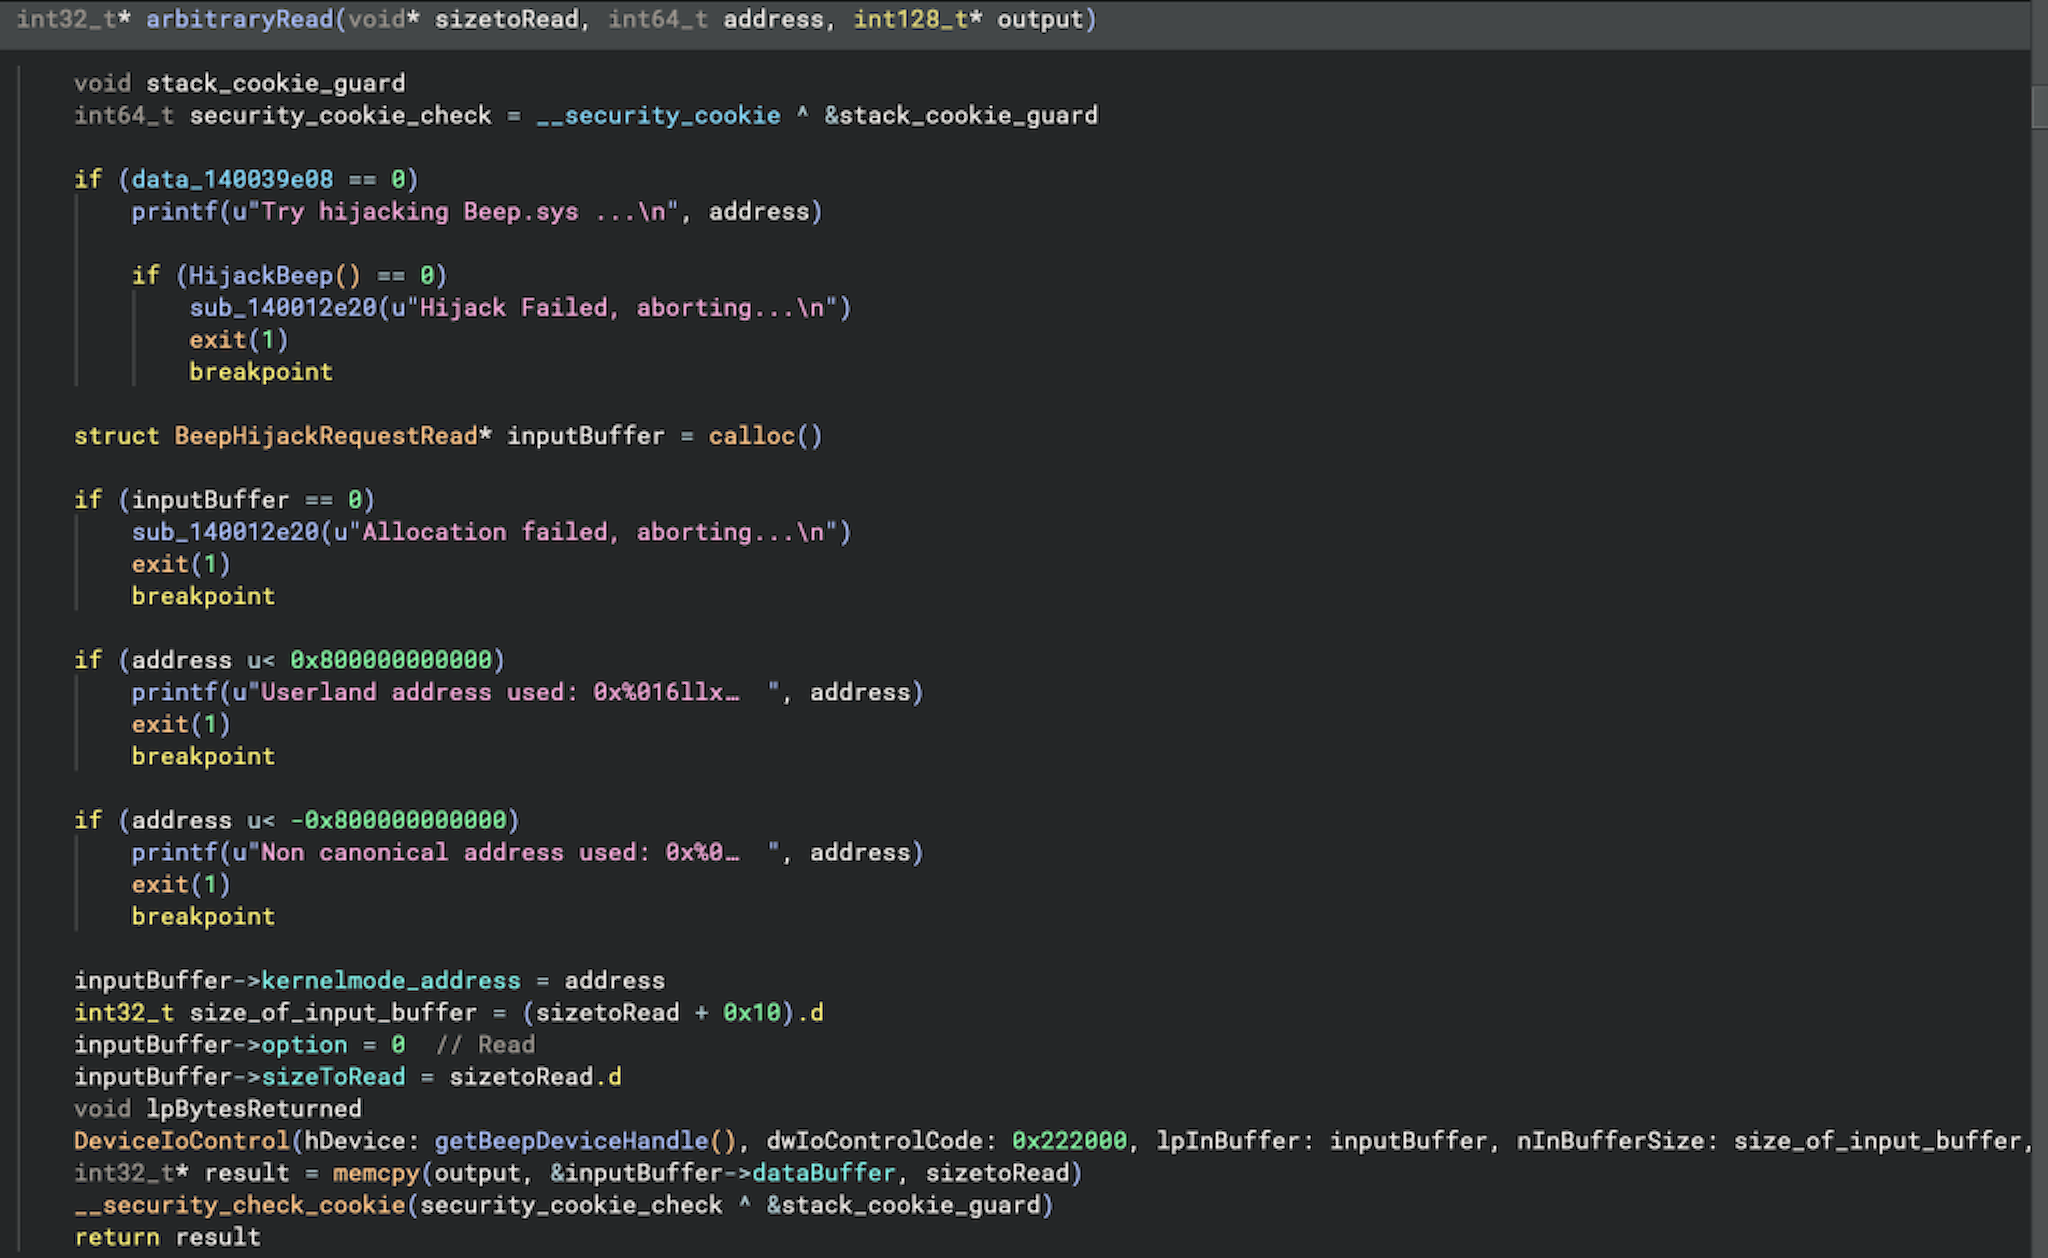The width and height of the screenshot is (2048, 1258).
Task: Open sub_140012e20 on the "Hijack Failed" line
Action: [283, 307]
